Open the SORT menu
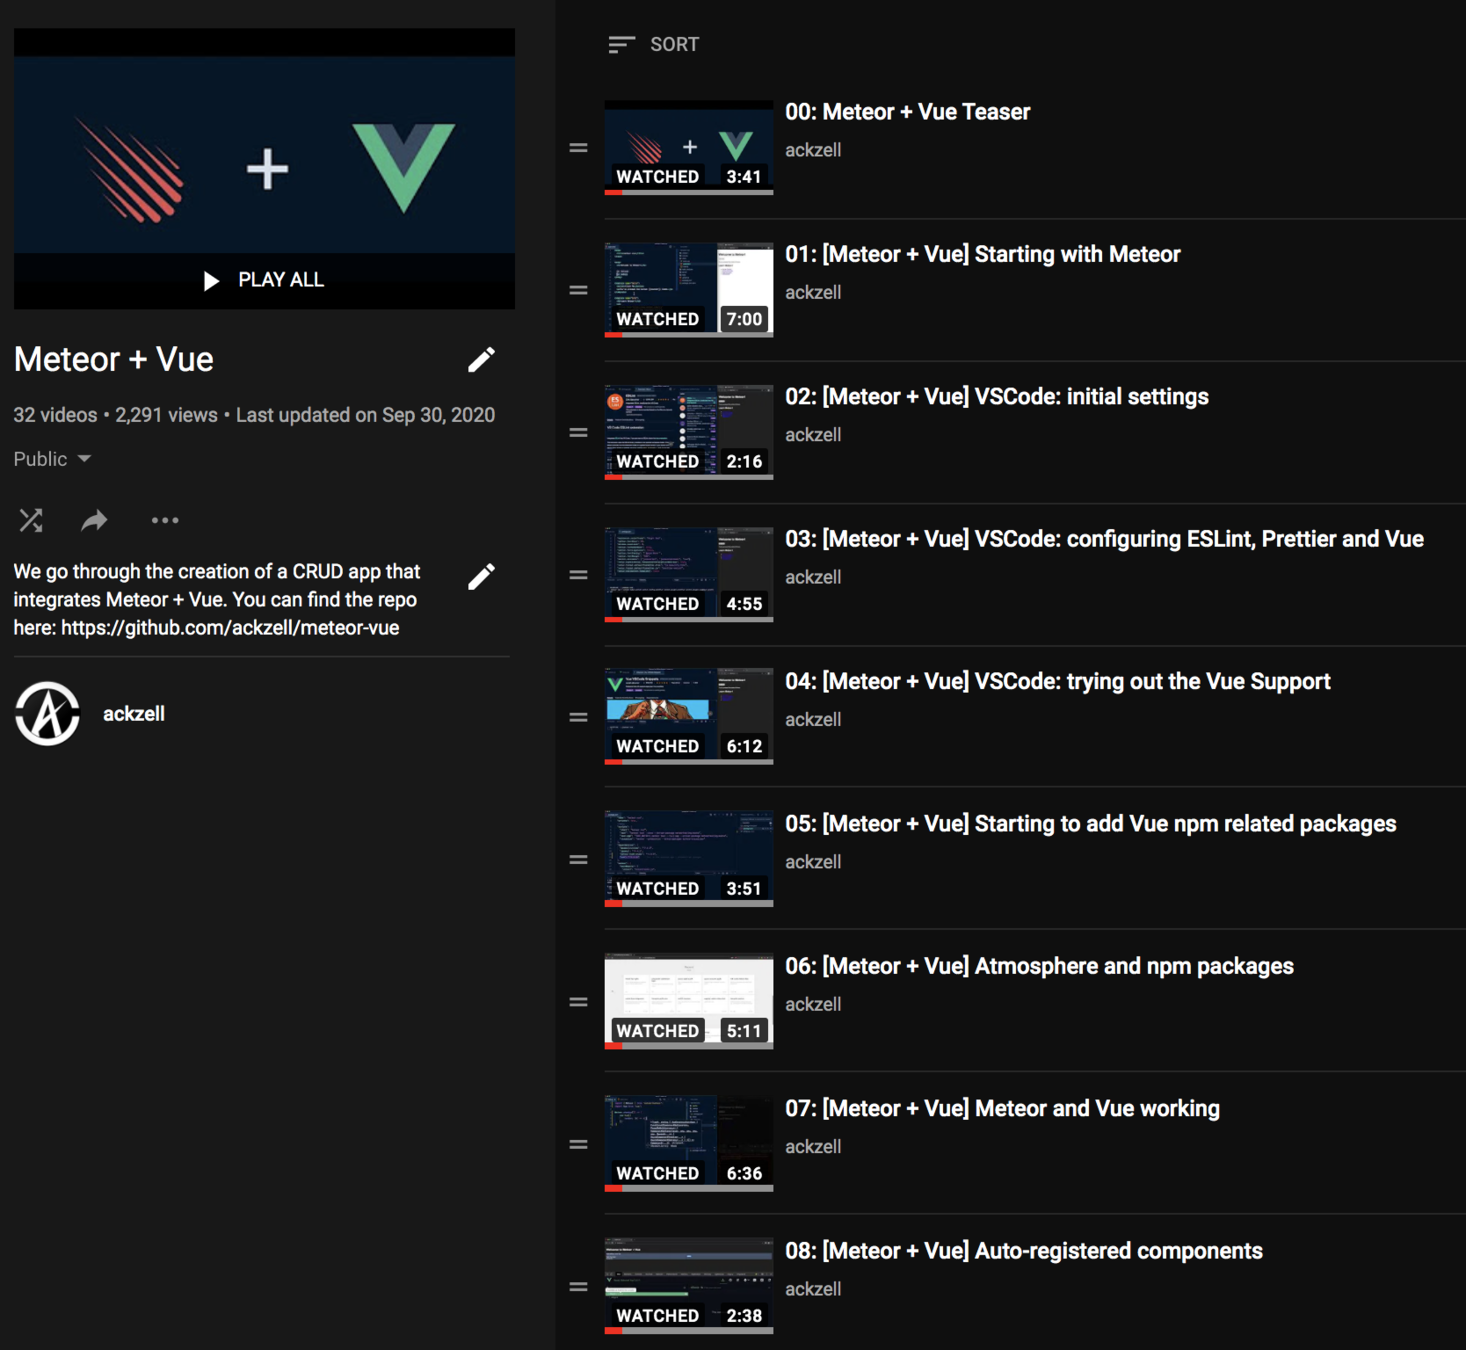Image resolution: width=1466 pixels, height=1350 pixels. tap(654, 44)
